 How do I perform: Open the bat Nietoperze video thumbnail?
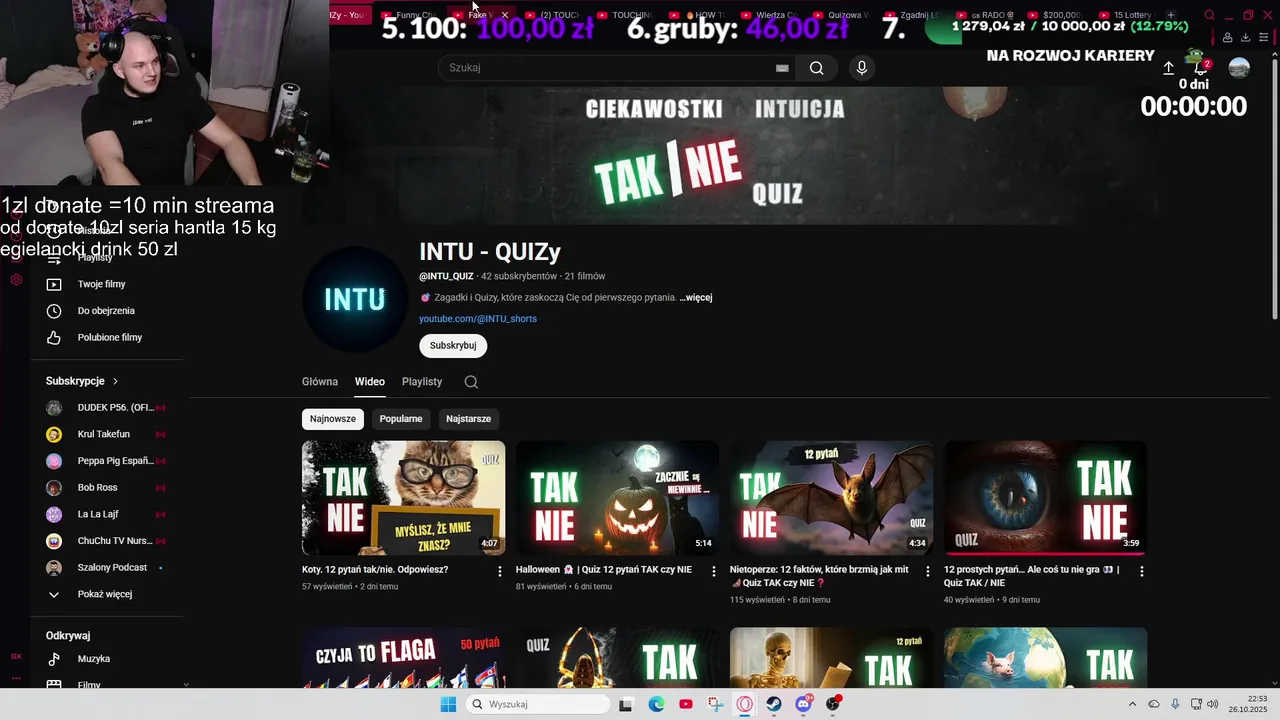[831, 498]
